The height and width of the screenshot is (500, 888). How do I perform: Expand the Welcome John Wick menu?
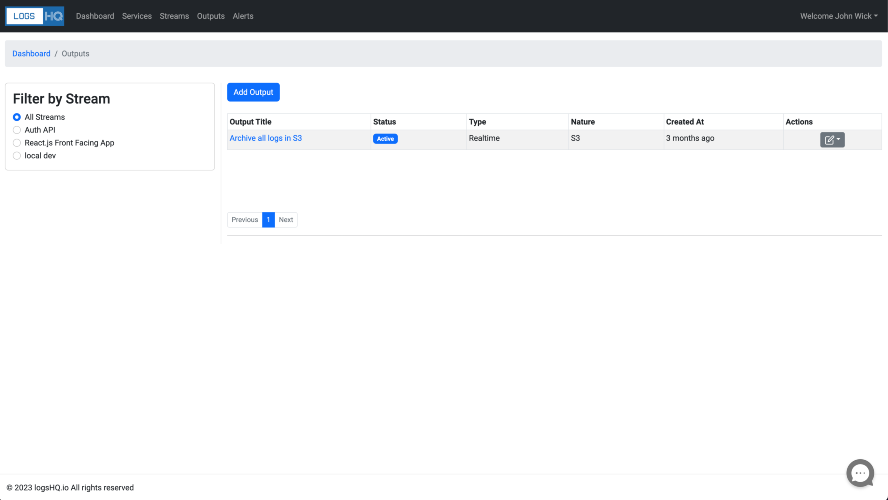[x=839, y=16]
